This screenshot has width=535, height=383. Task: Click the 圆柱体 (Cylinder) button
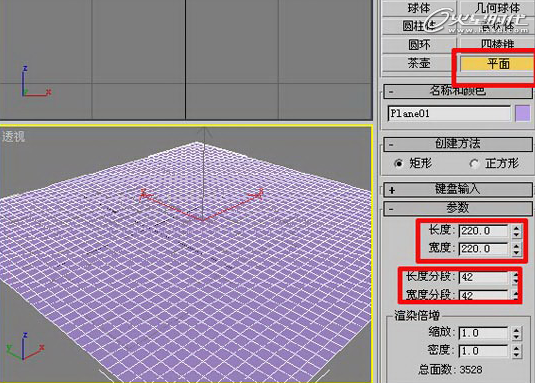pos(419,26)
